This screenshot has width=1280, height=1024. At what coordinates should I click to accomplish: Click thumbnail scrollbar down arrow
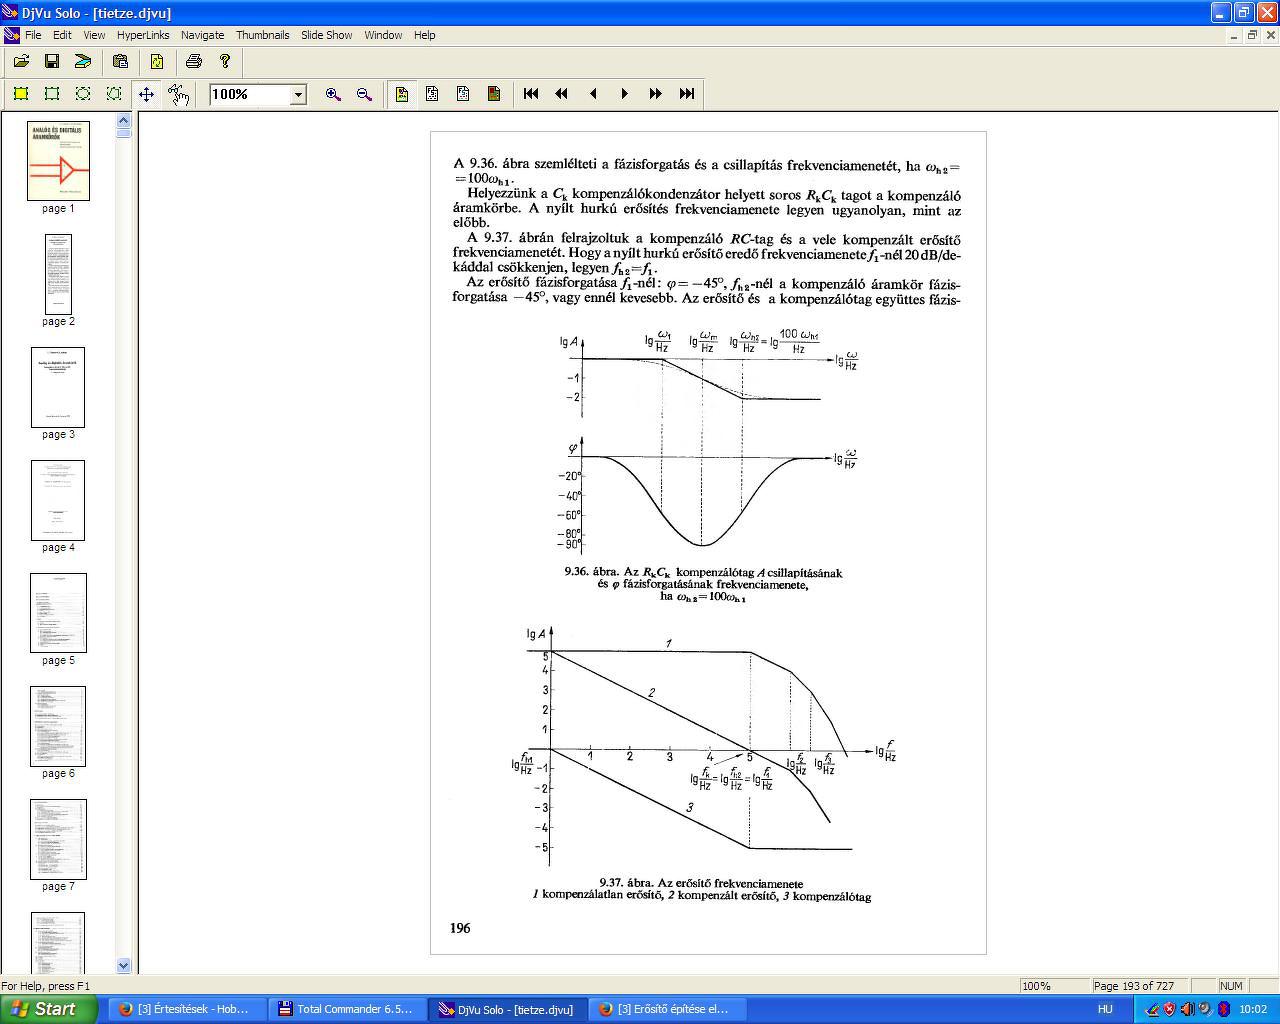coord(124,965)
